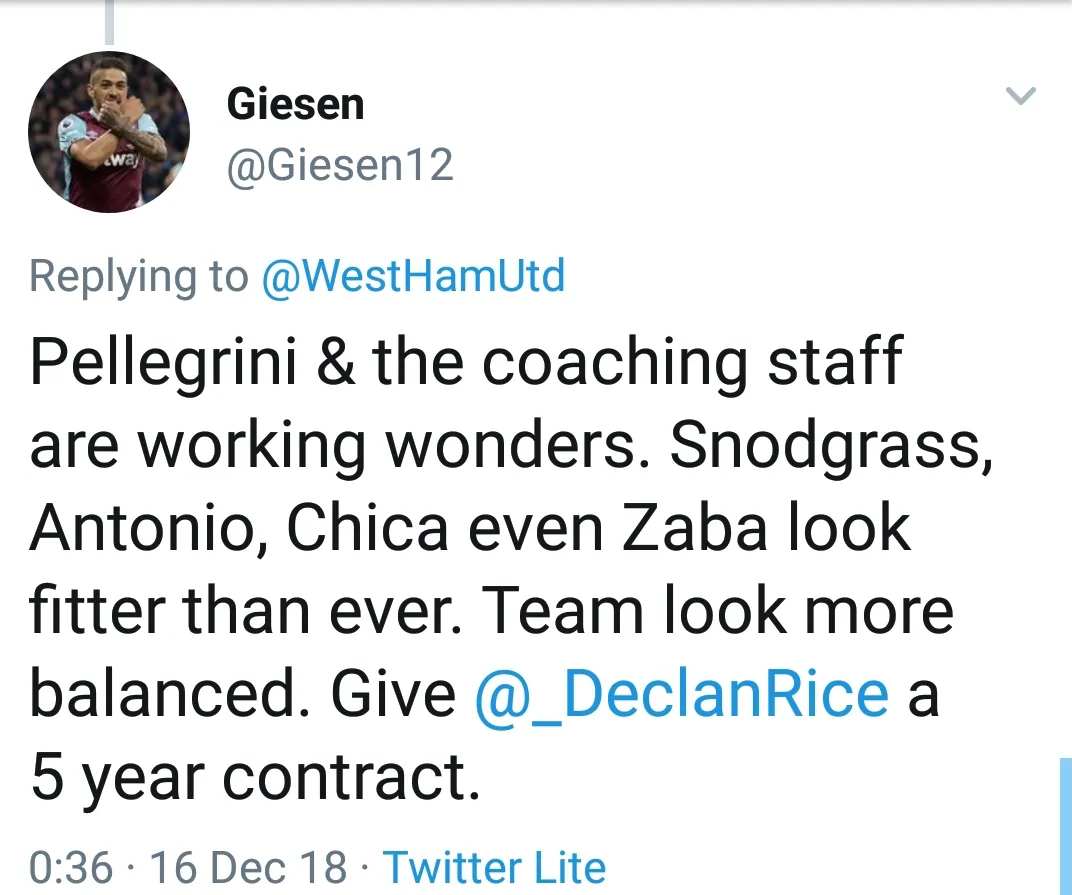Click the thread connector line above avatar
The image size is (1072, 895).
coord(108,24)
